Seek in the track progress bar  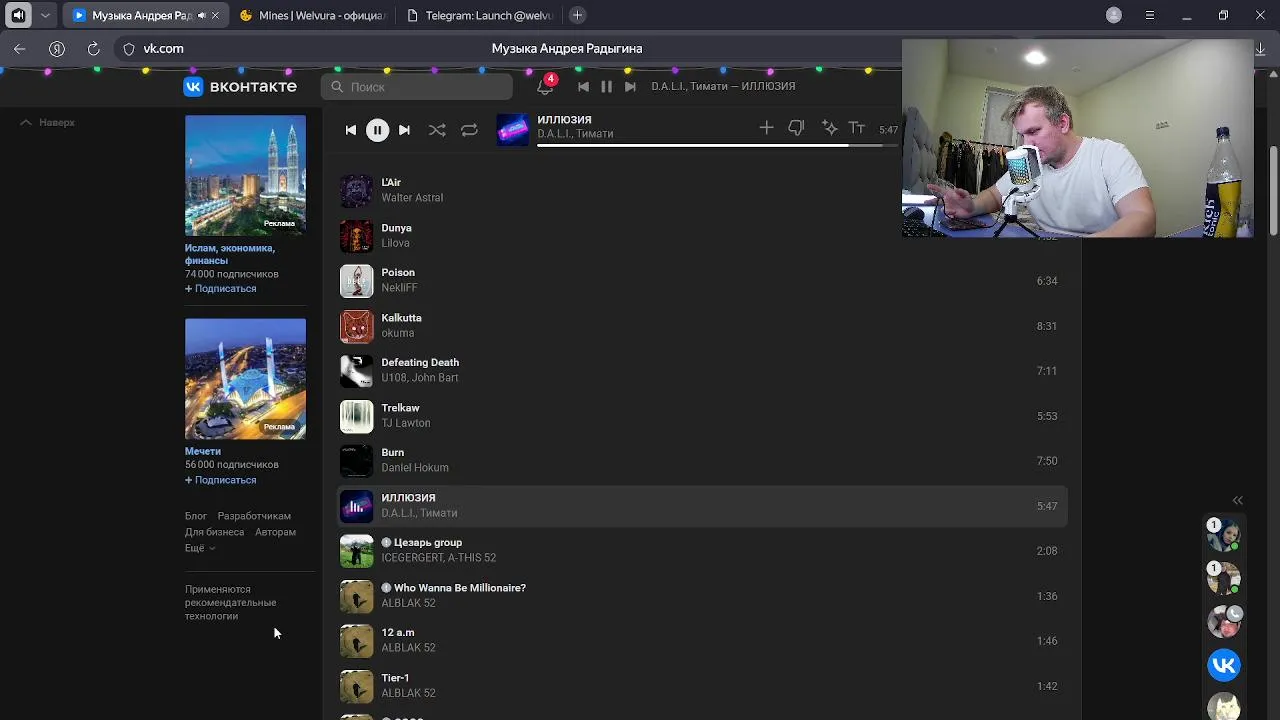click(x=717, y=146)
